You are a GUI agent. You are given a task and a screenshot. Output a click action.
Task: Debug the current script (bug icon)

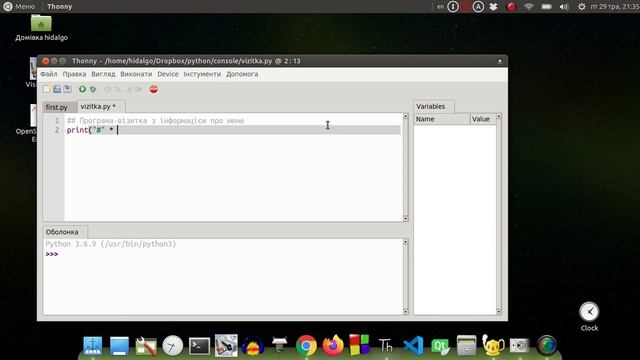pos(93,89)
